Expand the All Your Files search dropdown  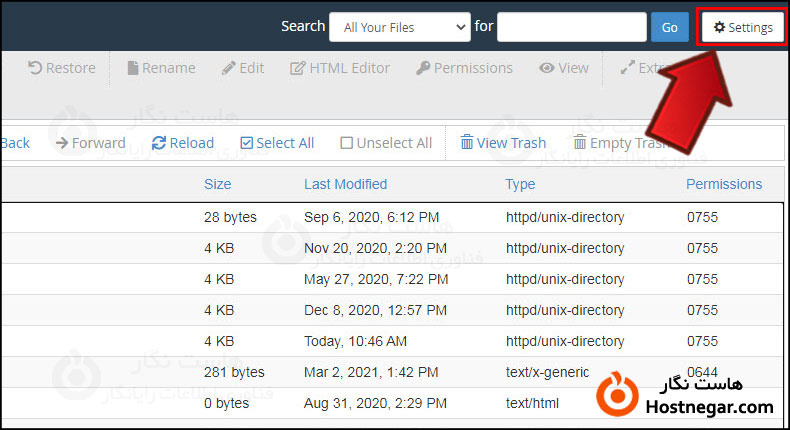[399, 27]
